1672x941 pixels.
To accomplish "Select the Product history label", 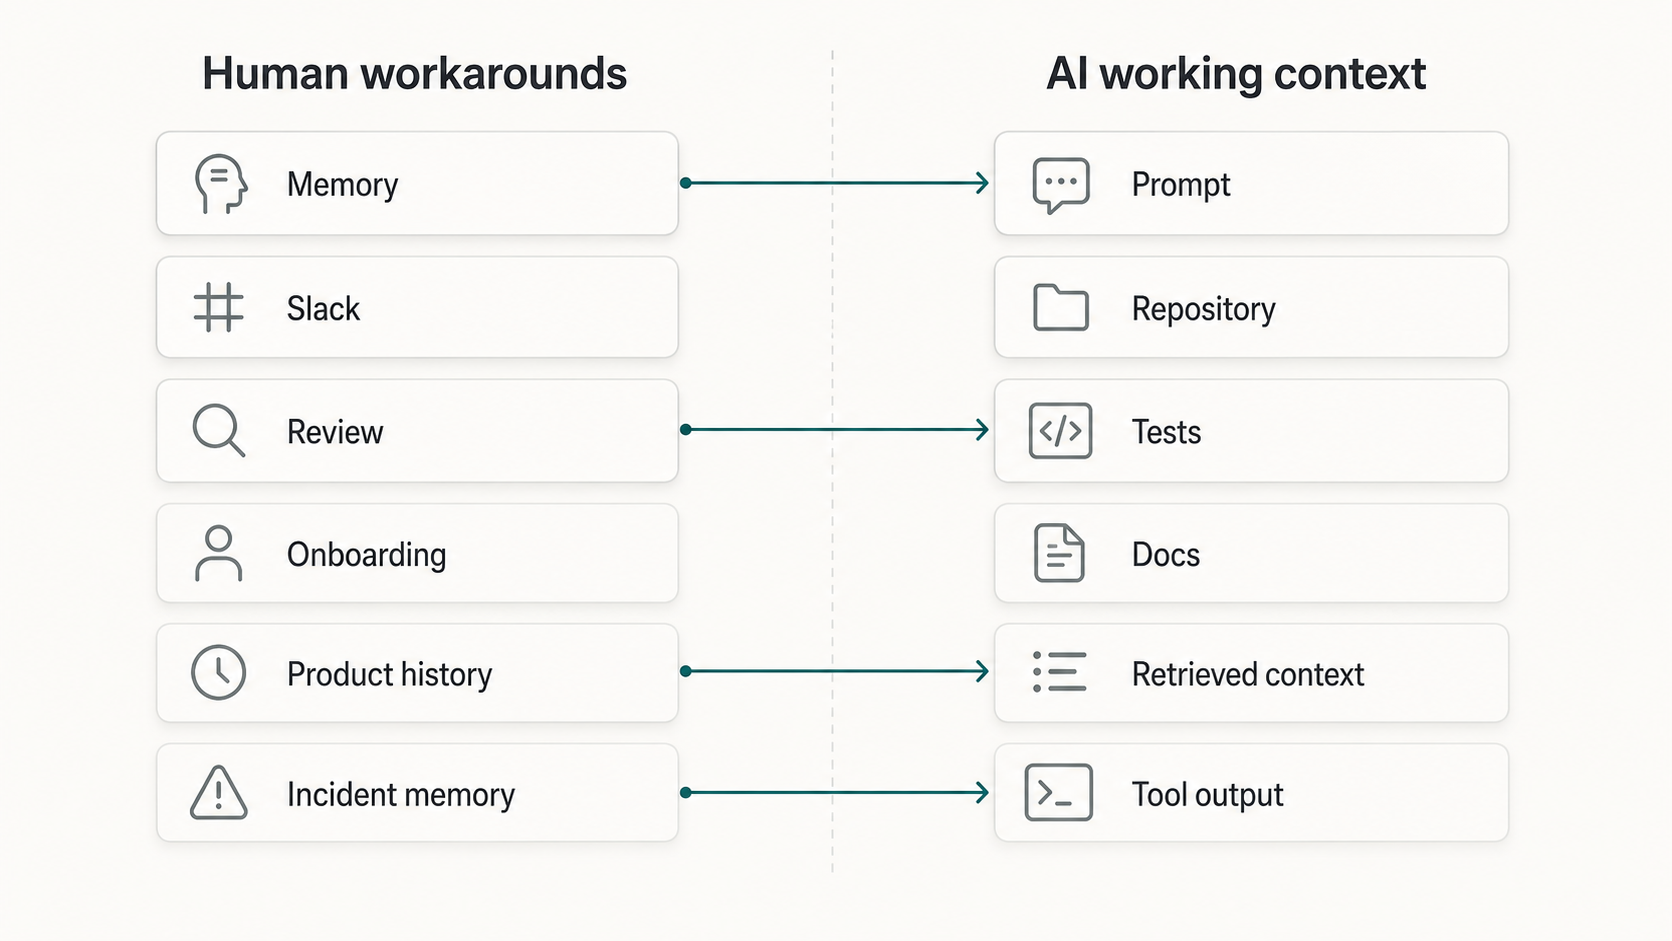I will click(x=389, y=675).
